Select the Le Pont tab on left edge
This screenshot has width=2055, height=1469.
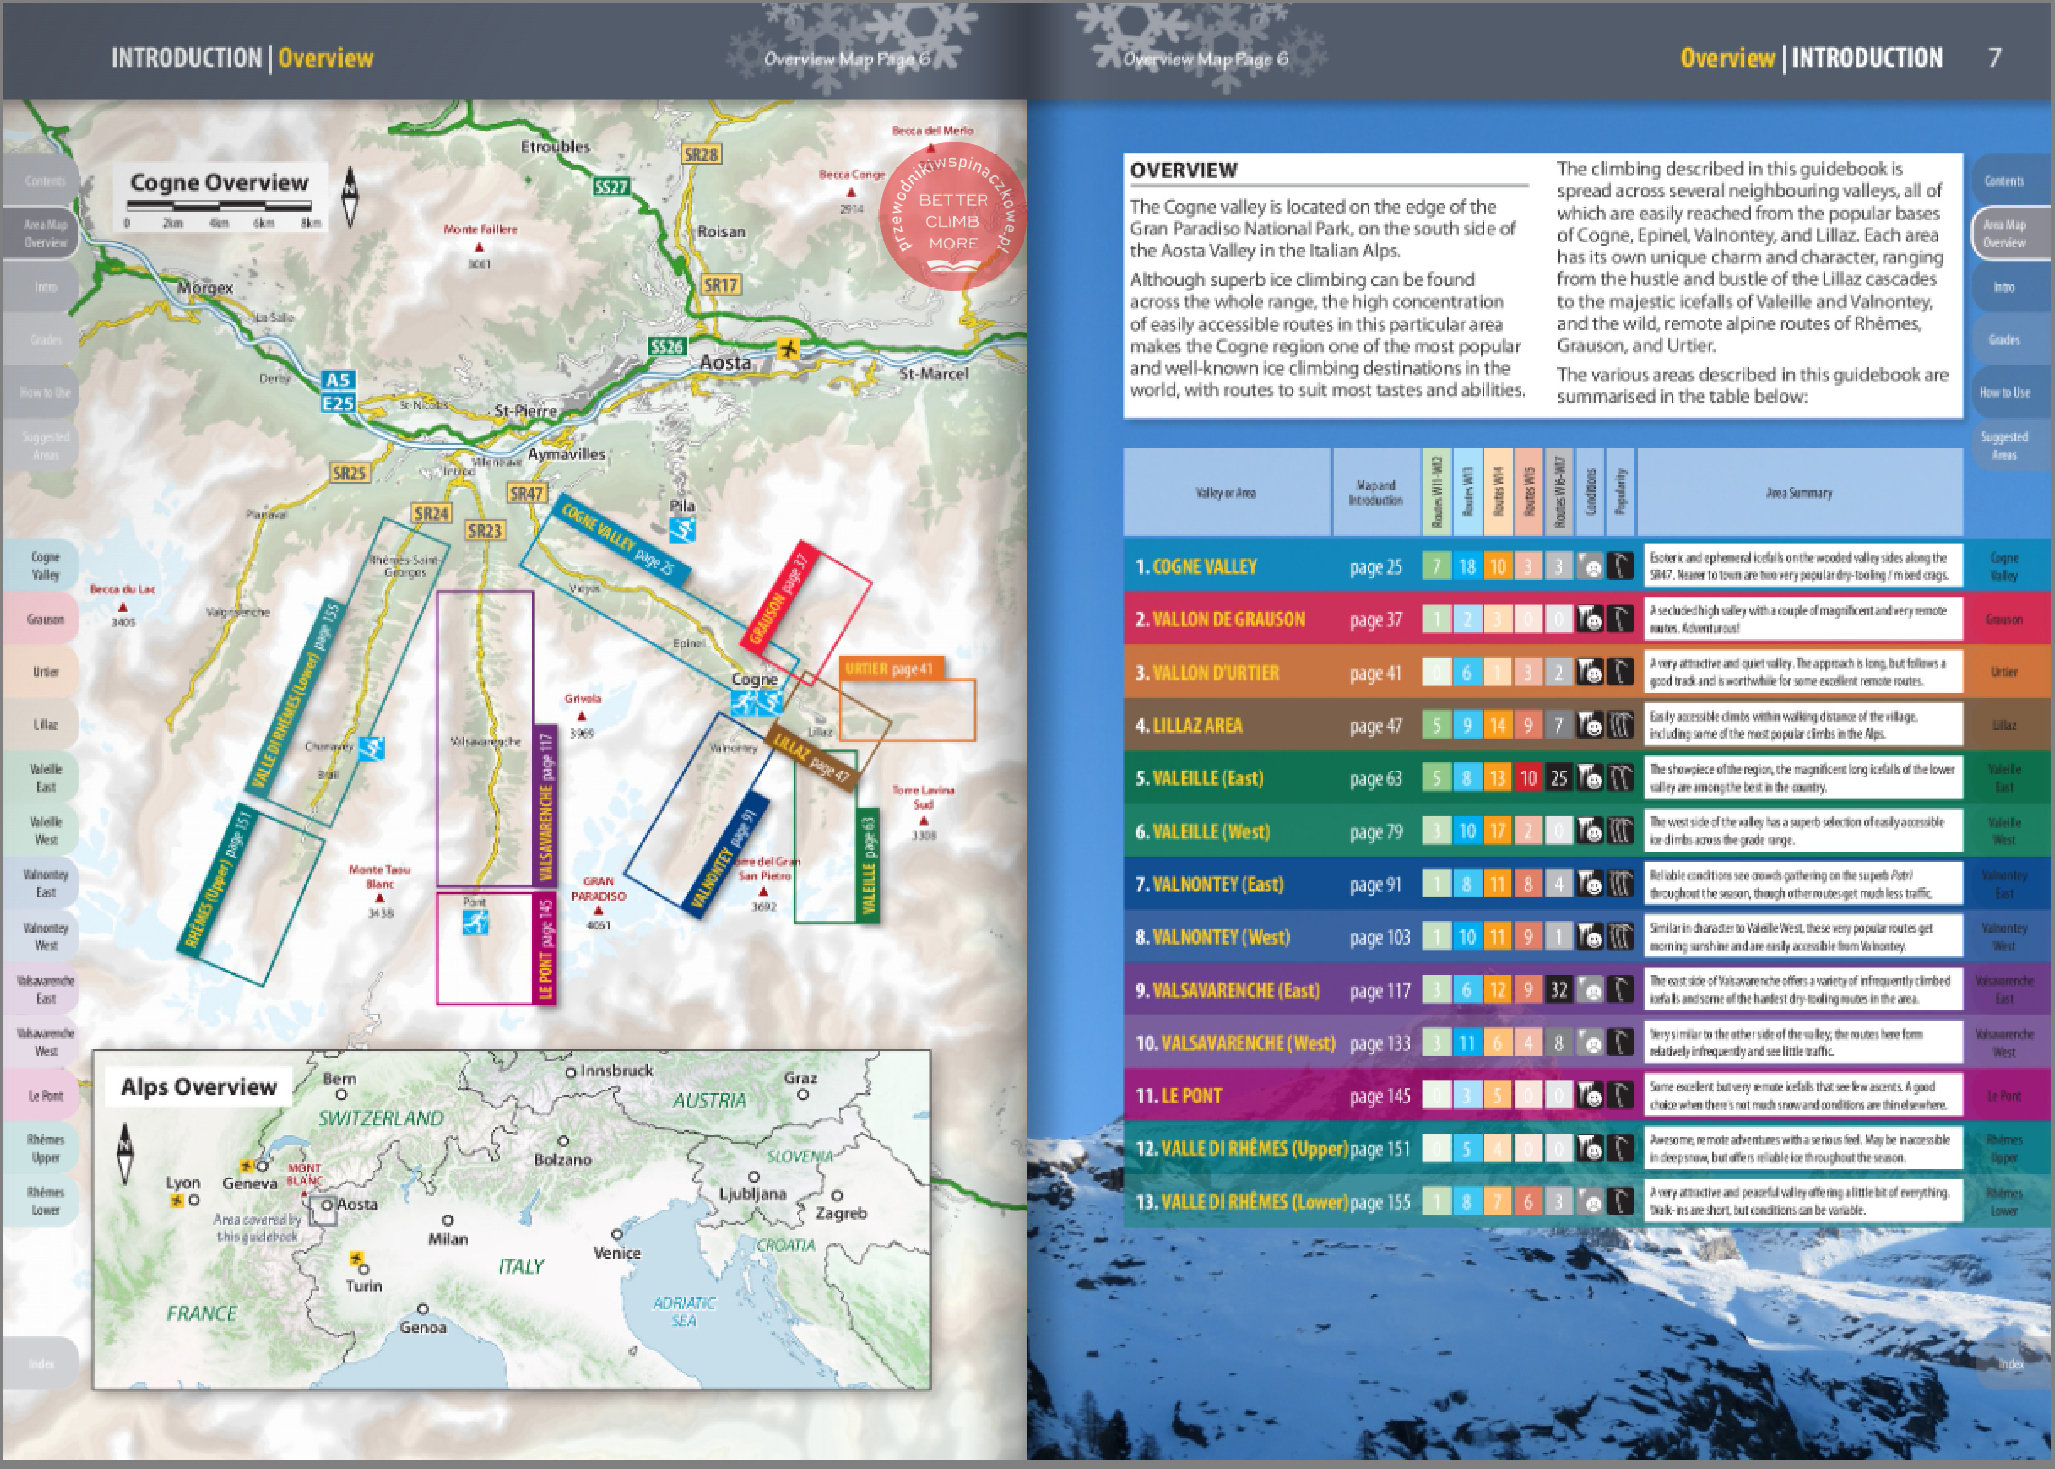tap(45, 1096)
